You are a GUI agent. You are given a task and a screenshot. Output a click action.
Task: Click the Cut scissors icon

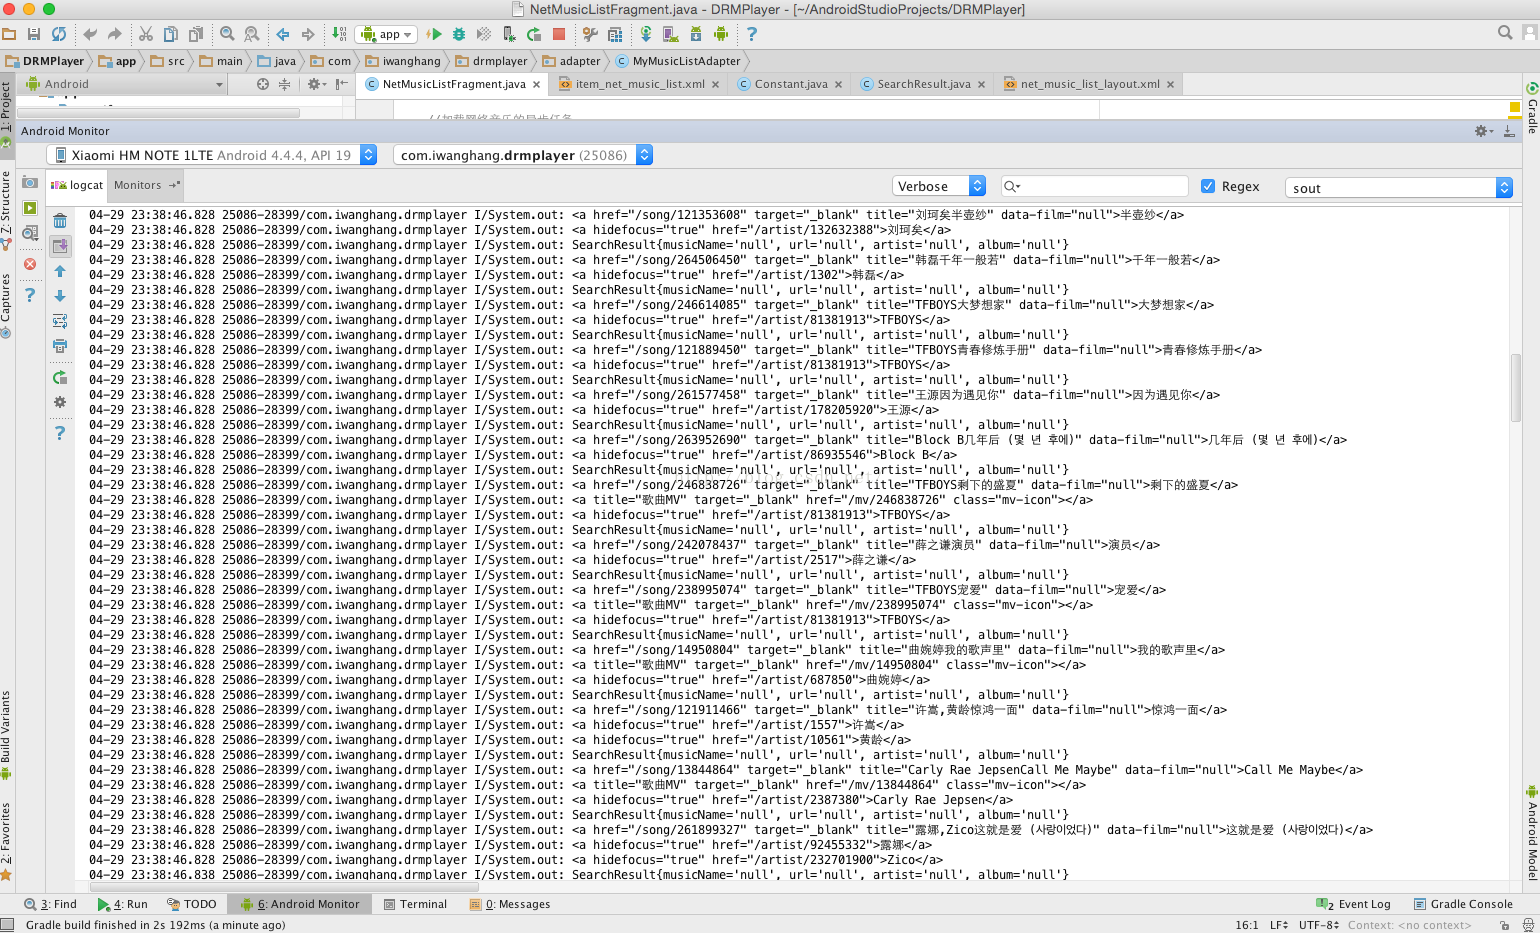pyautogui.click(x=146, y=34)
